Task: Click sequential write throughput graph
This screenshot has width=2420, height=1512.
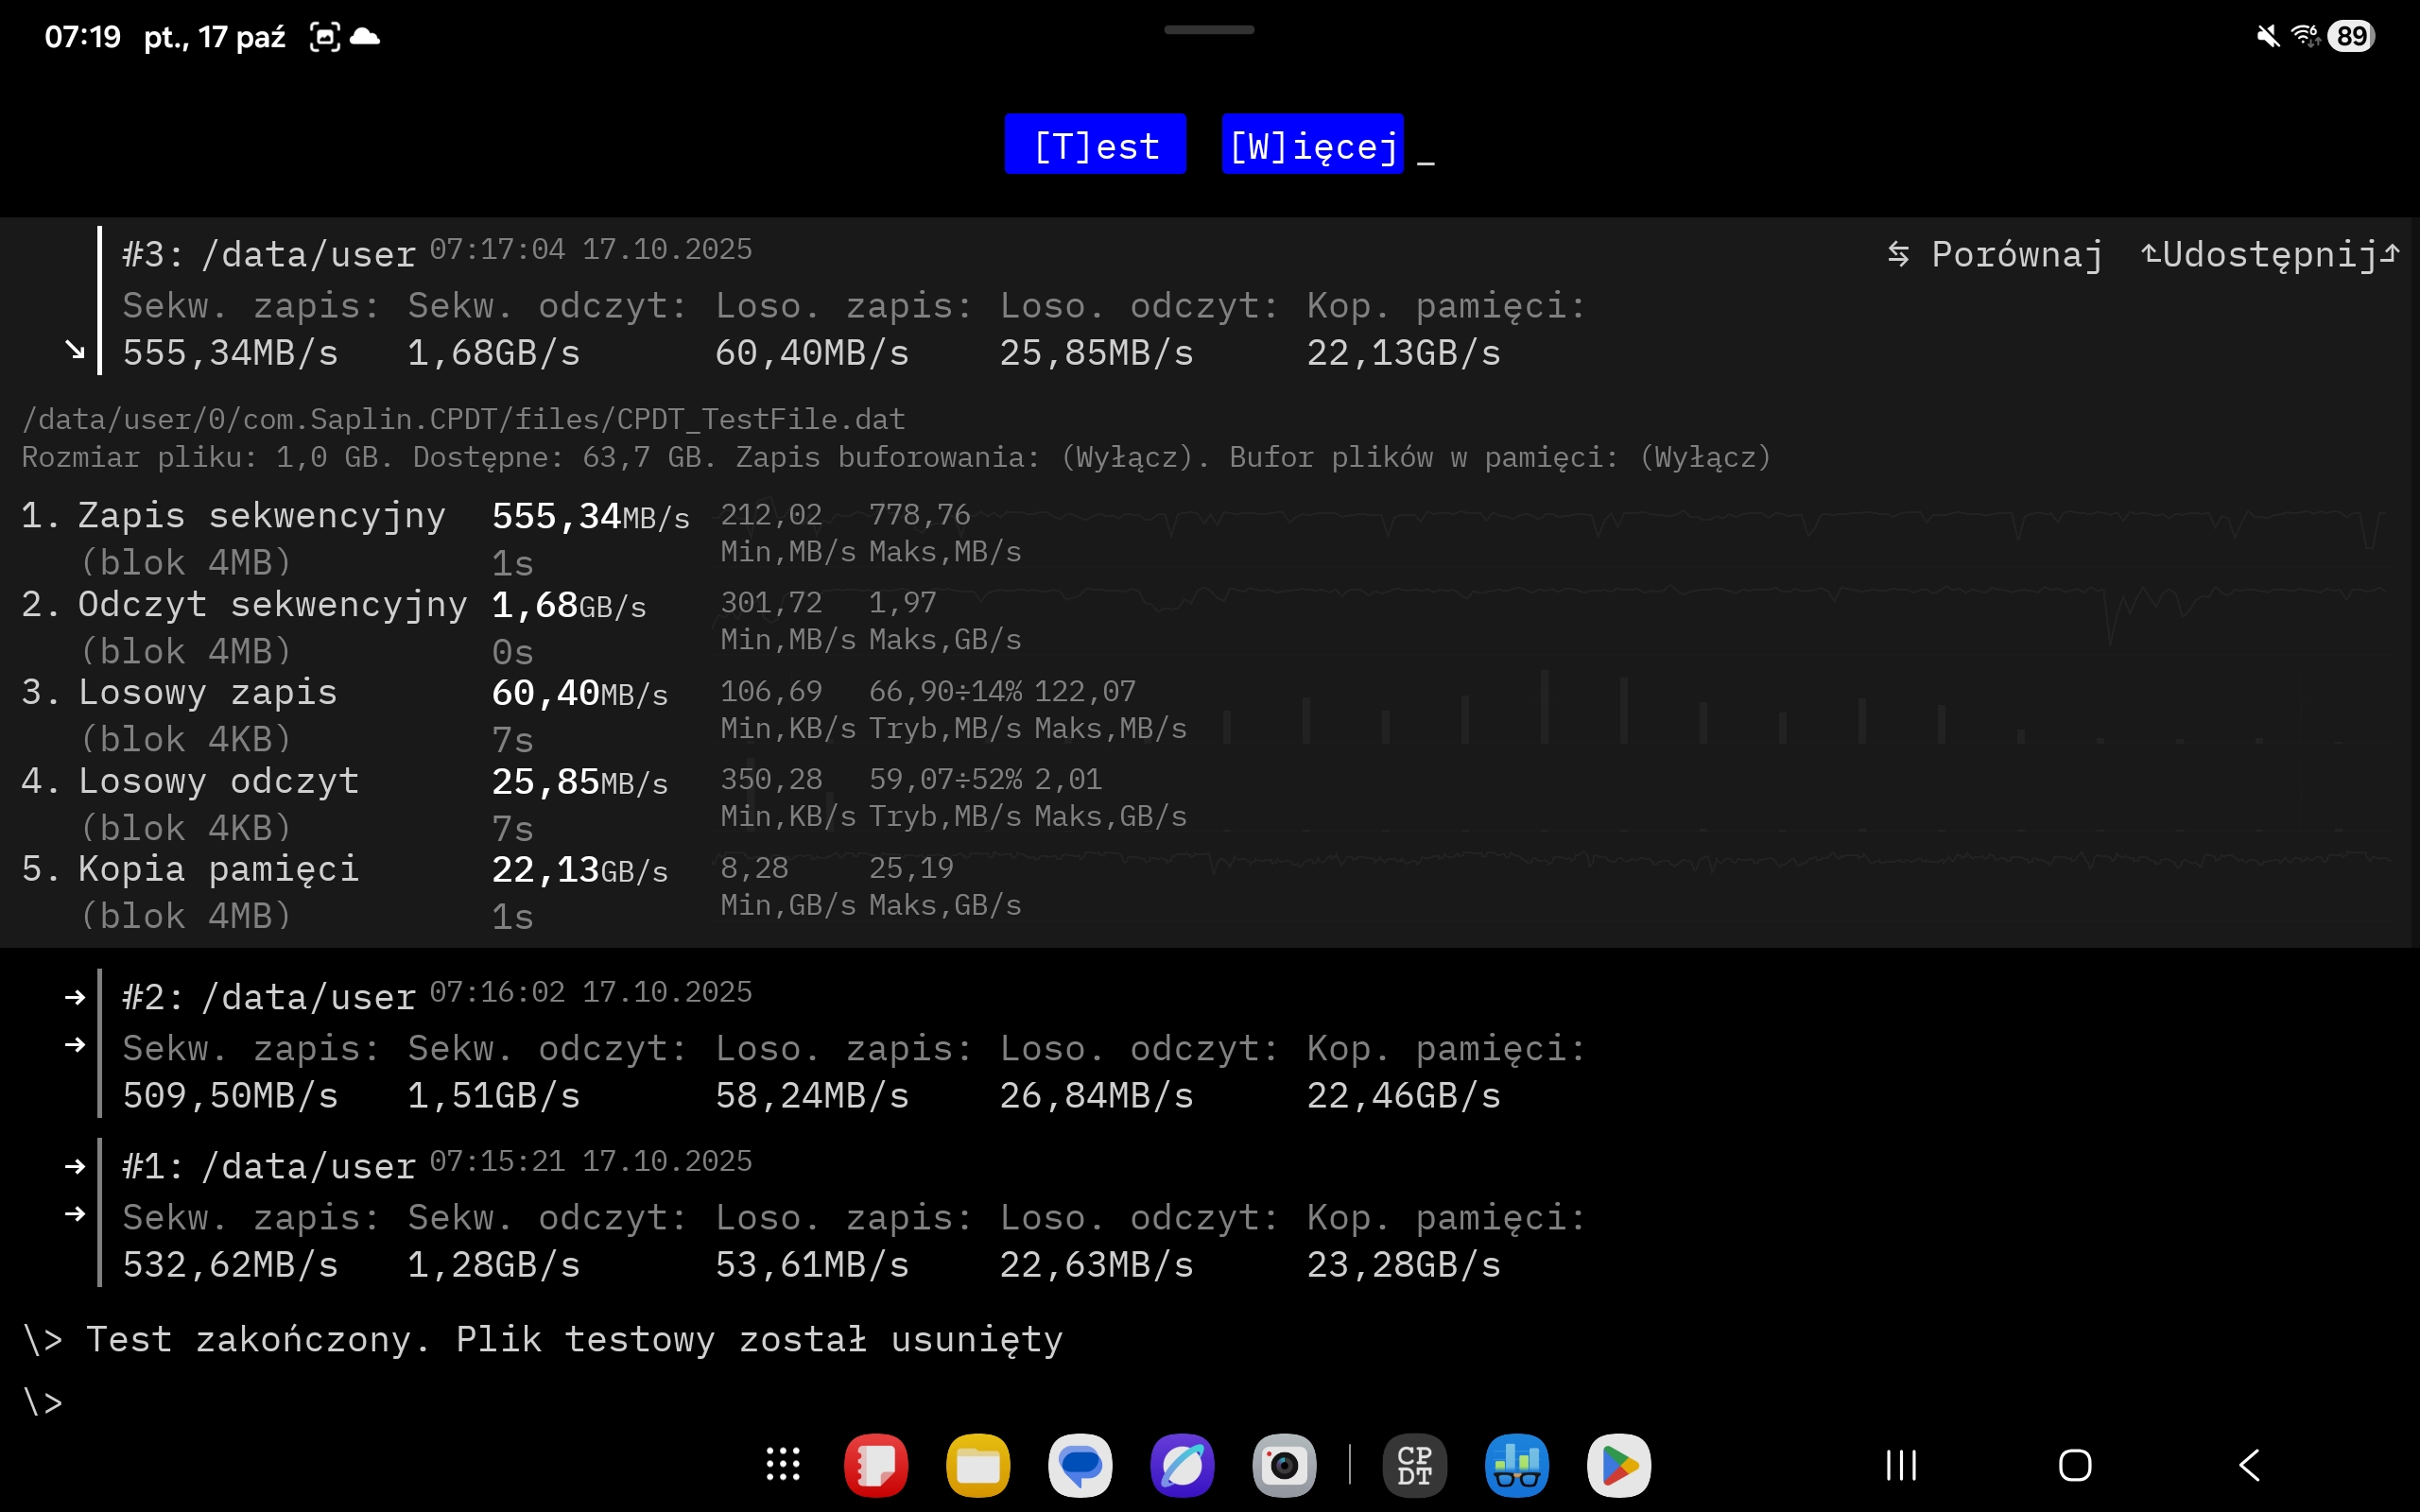Action: pos(1700,525)
